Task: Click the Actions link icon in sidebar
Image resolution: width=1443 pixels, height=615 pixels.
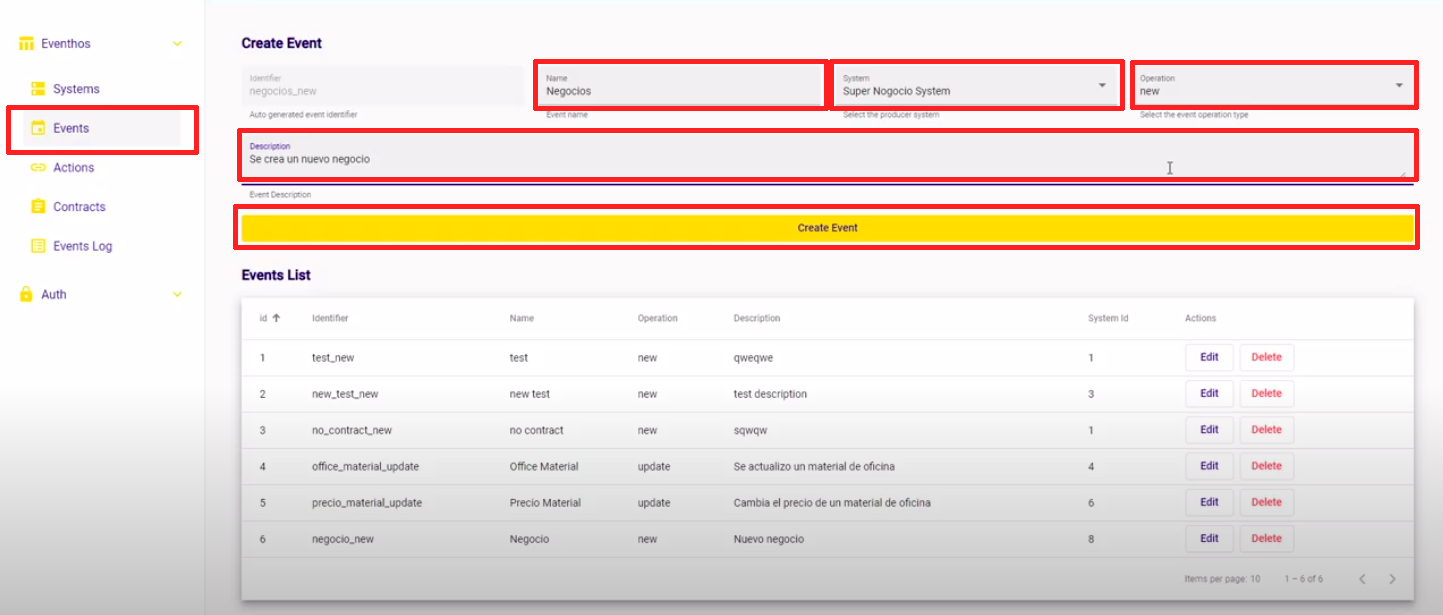Action: coord(38,167)
